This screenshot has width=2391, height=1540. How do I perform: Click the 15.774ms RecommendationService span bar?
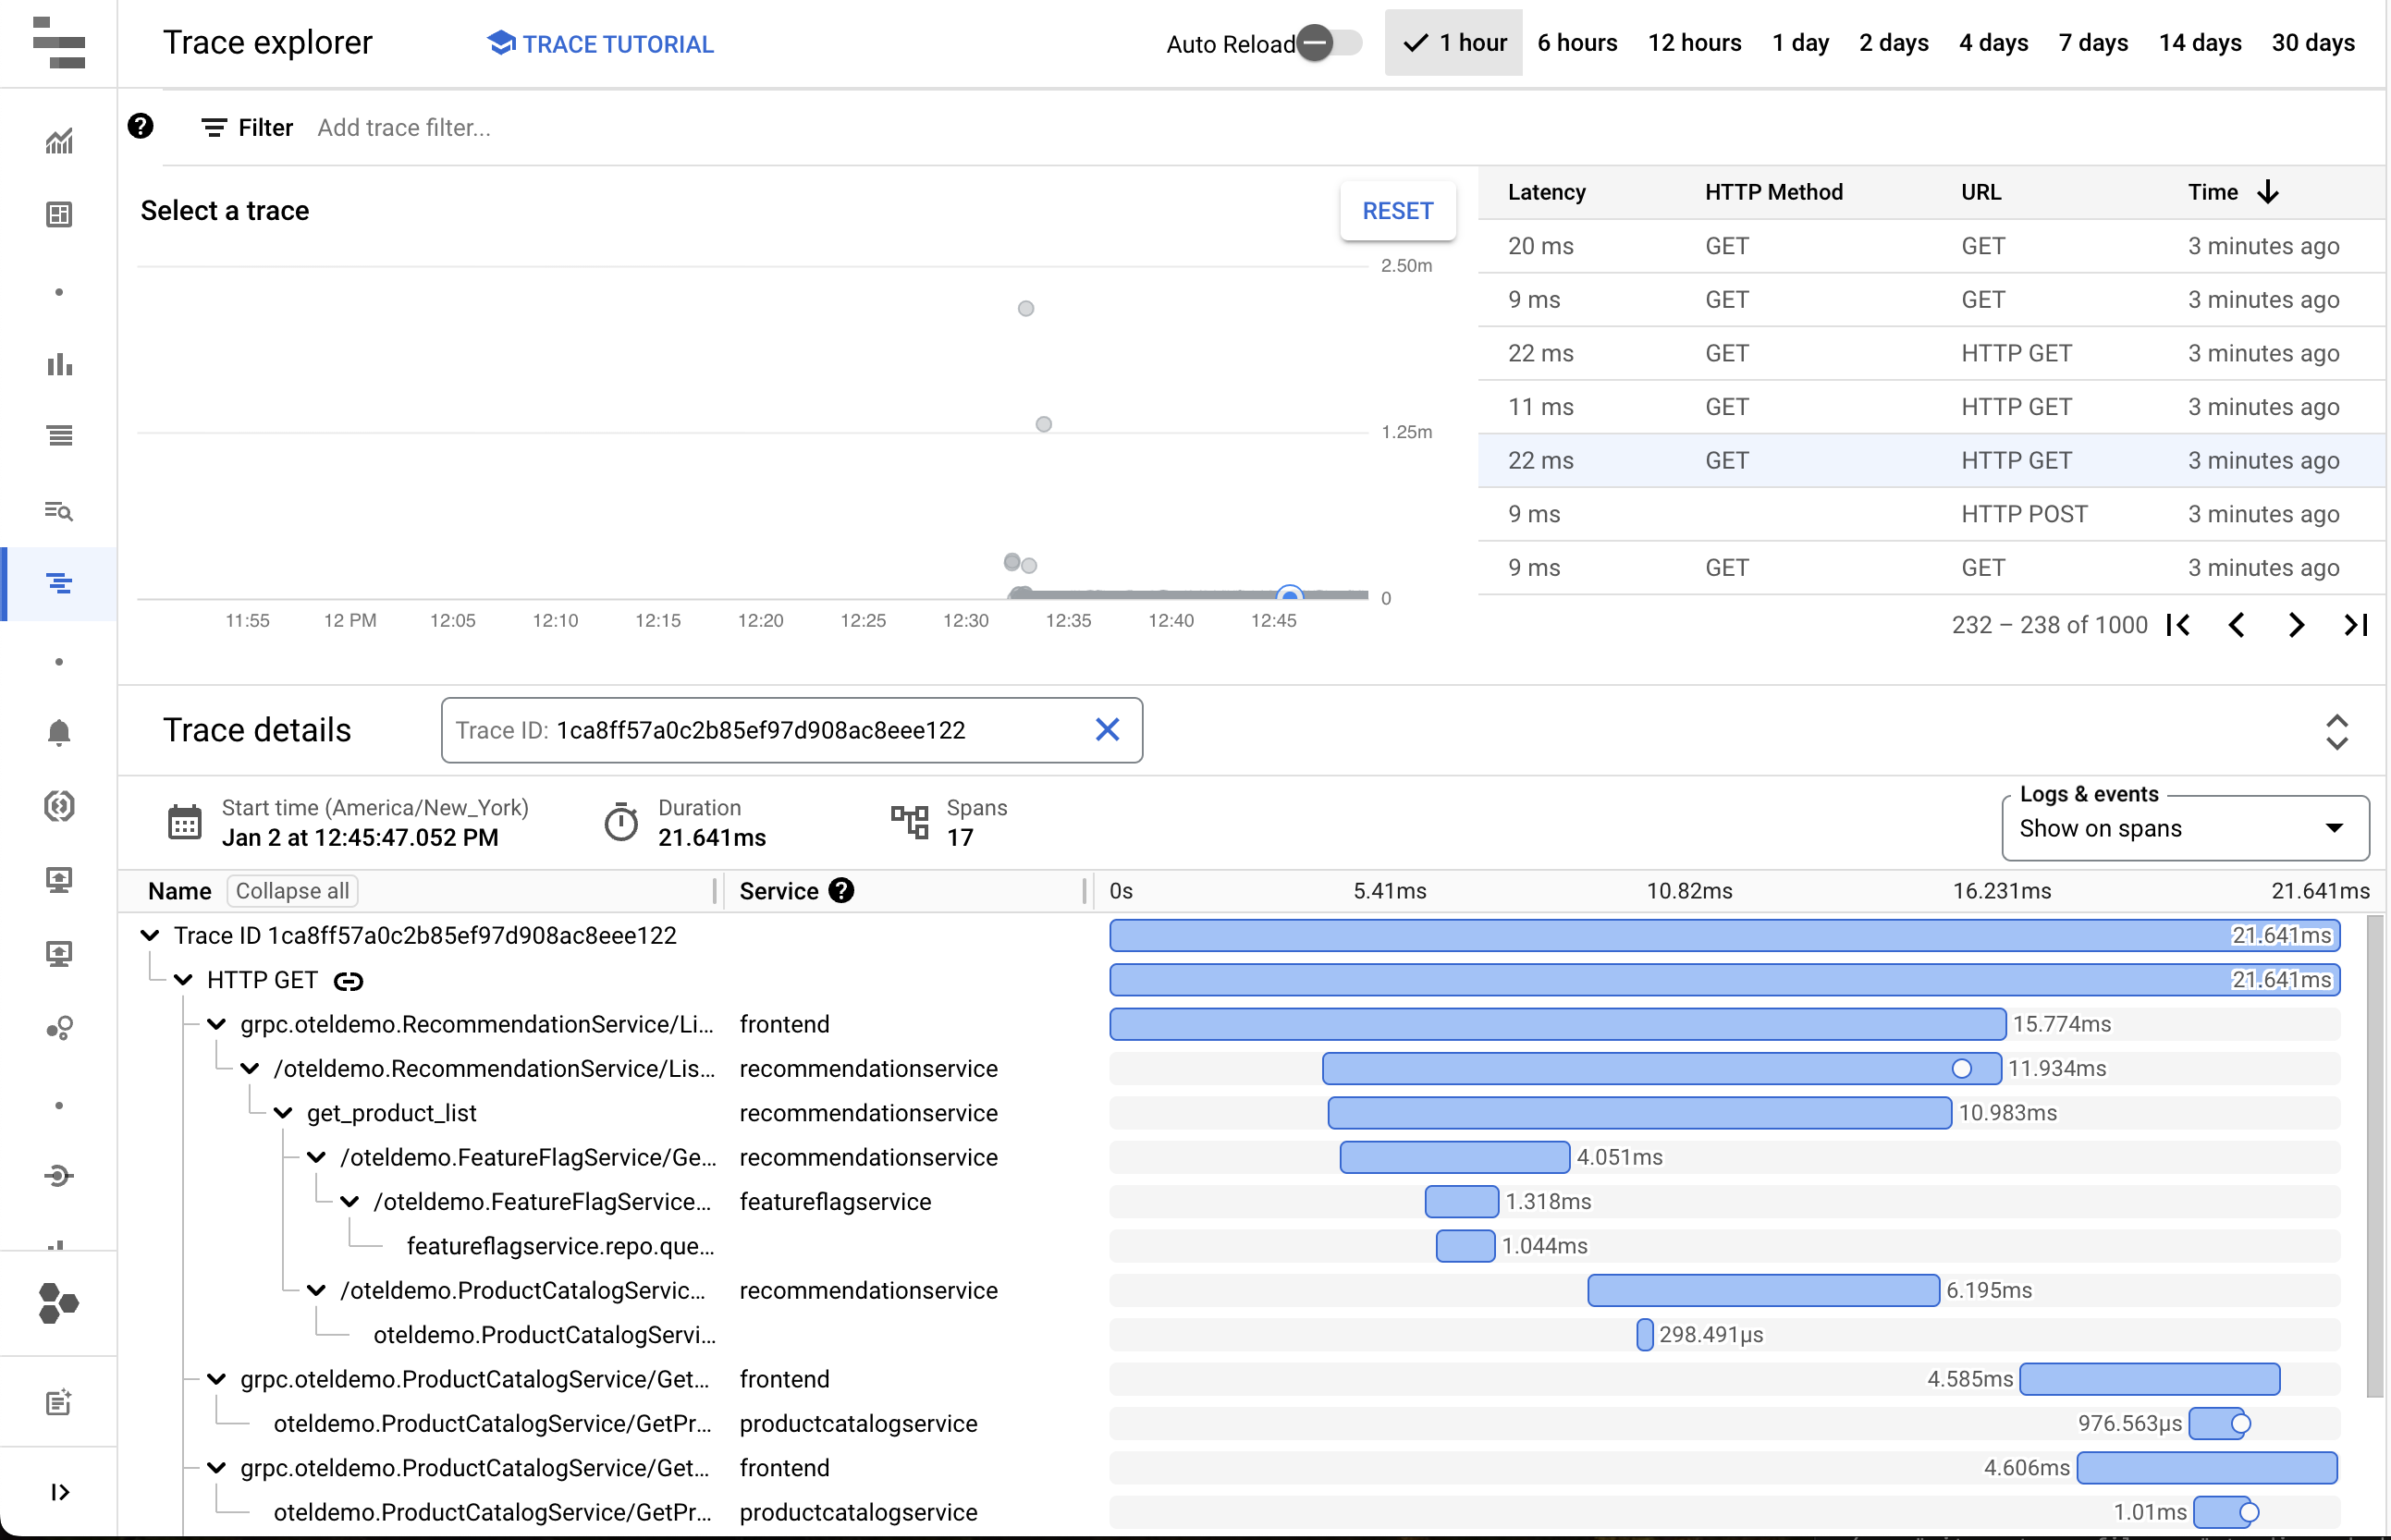(1557, 1024)
